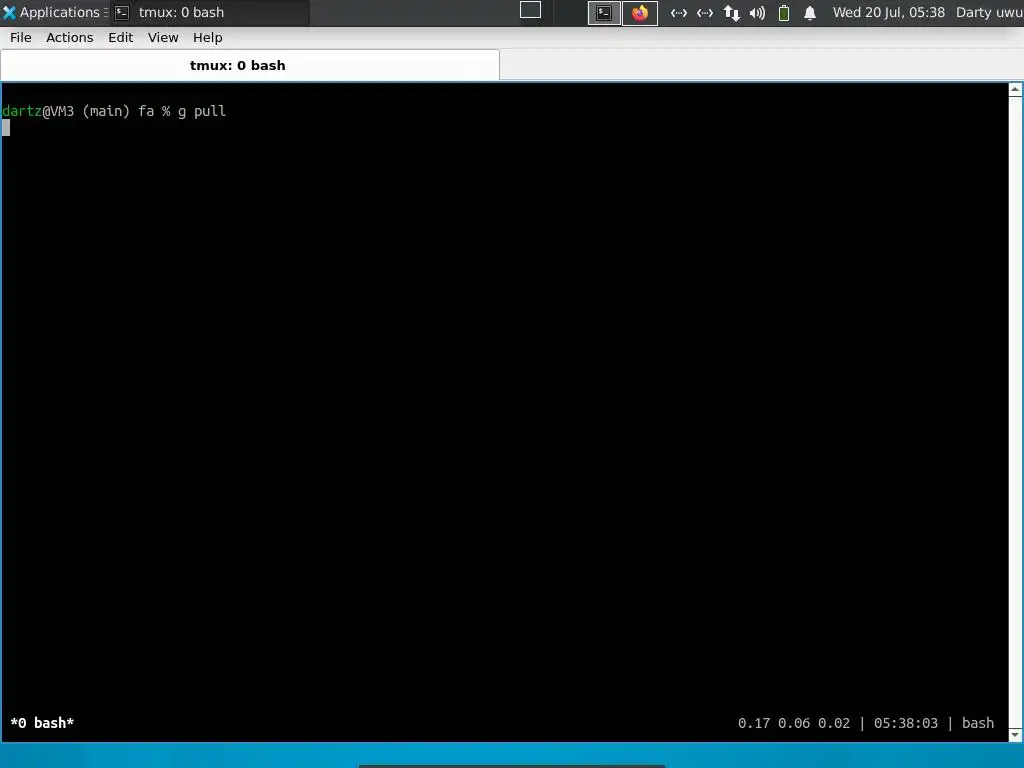The image size is (1024, 768).
Task: Open the View menu
Action: 163,38
